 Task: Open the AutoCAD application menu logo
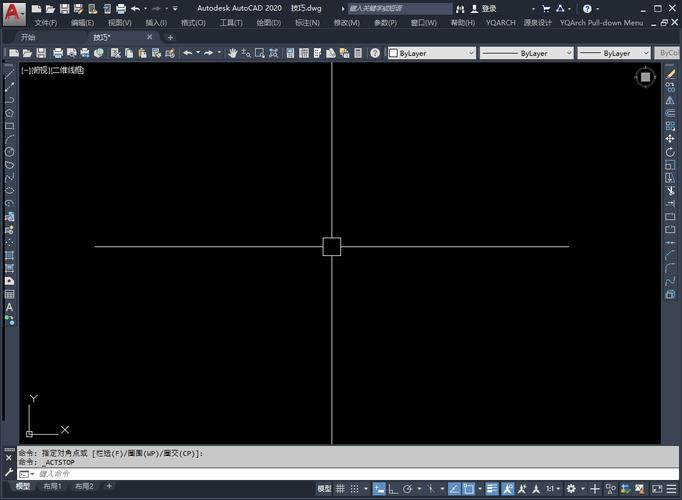tap(13, 13)
